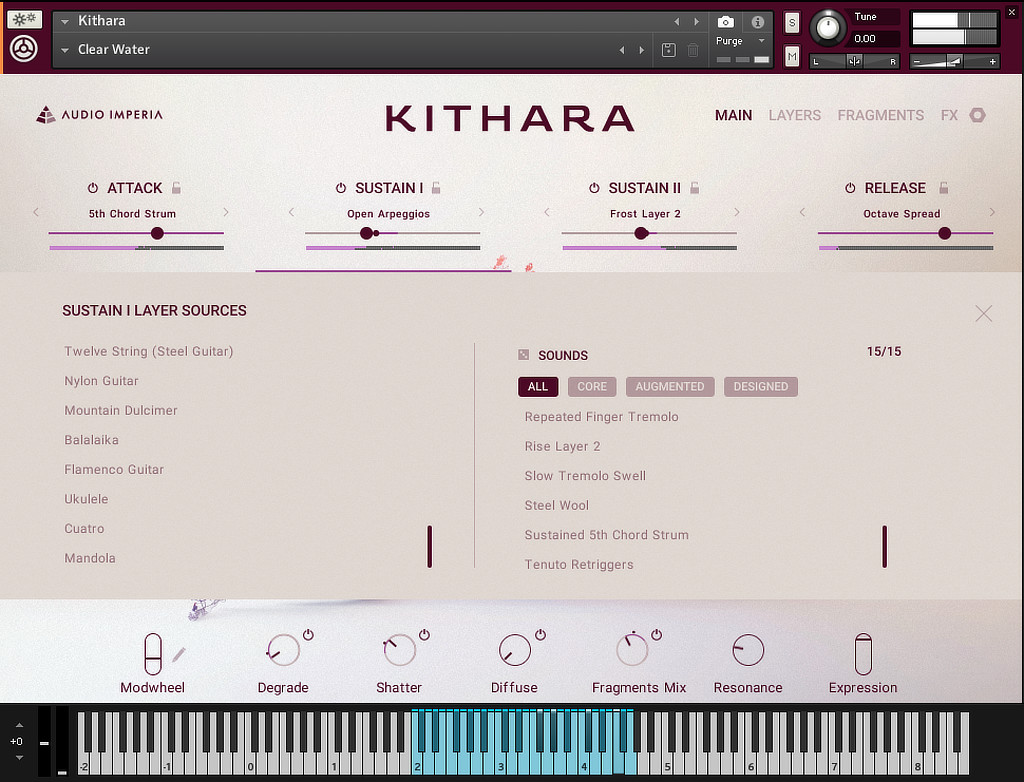Toggle RELEASE layer power button
1024x782 pixels.
click(850, 188)
